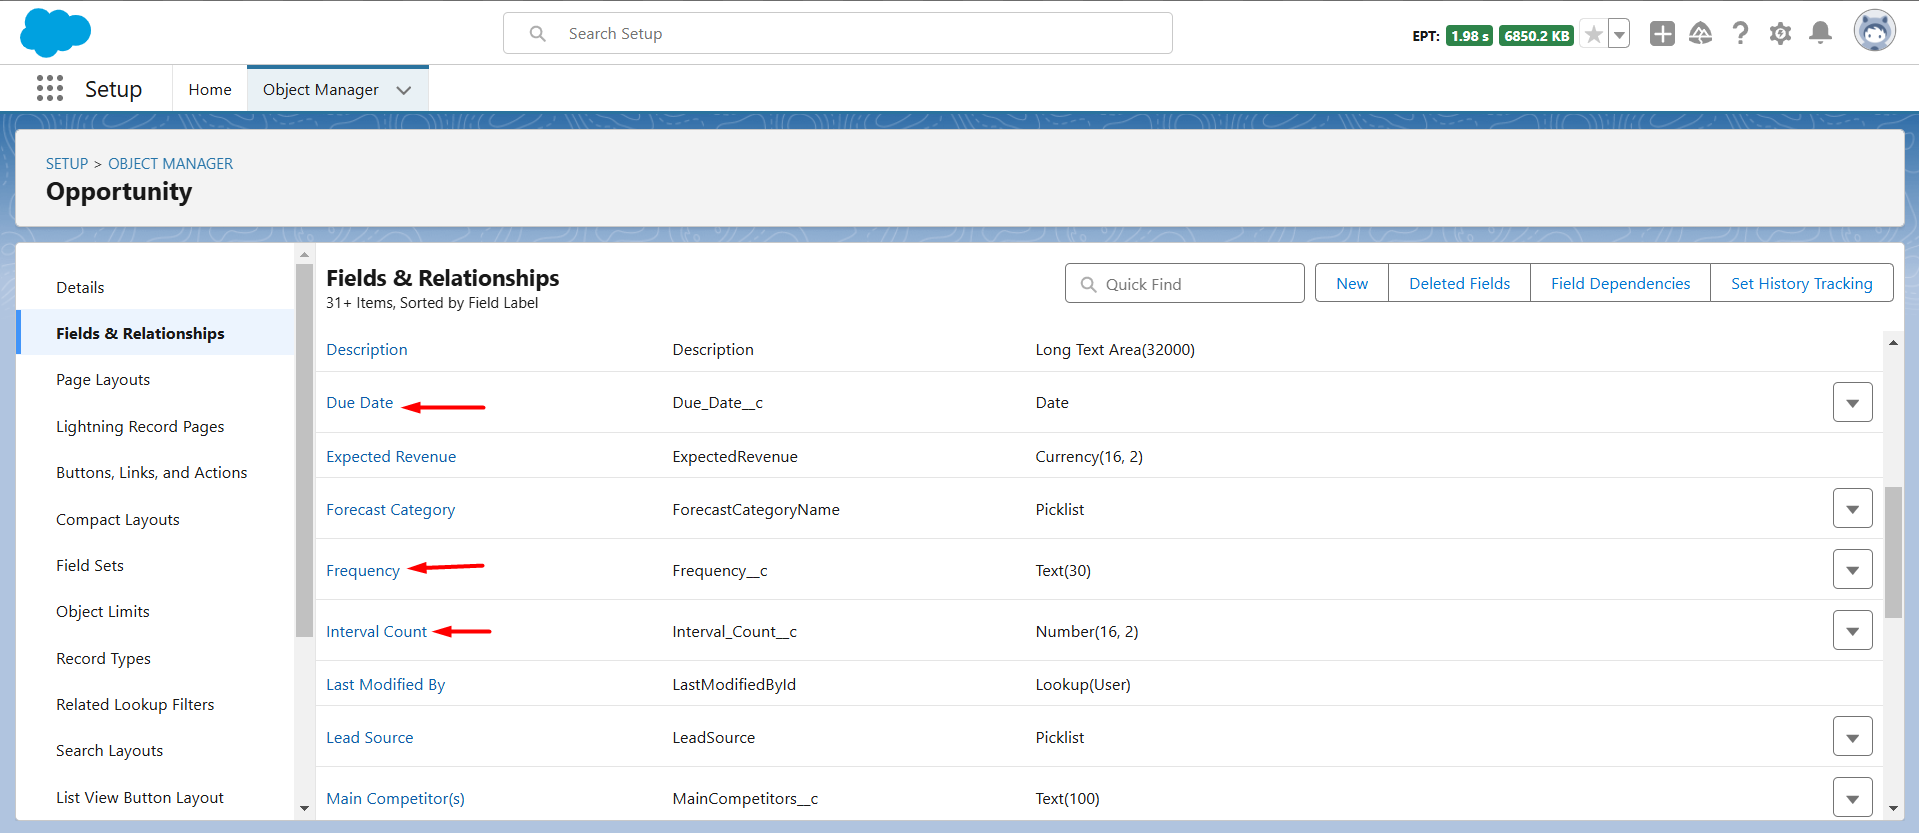This screenshot has height=833, width=1919.
Task: Open the Frequency row action menu
Action: click(1852, 570)
